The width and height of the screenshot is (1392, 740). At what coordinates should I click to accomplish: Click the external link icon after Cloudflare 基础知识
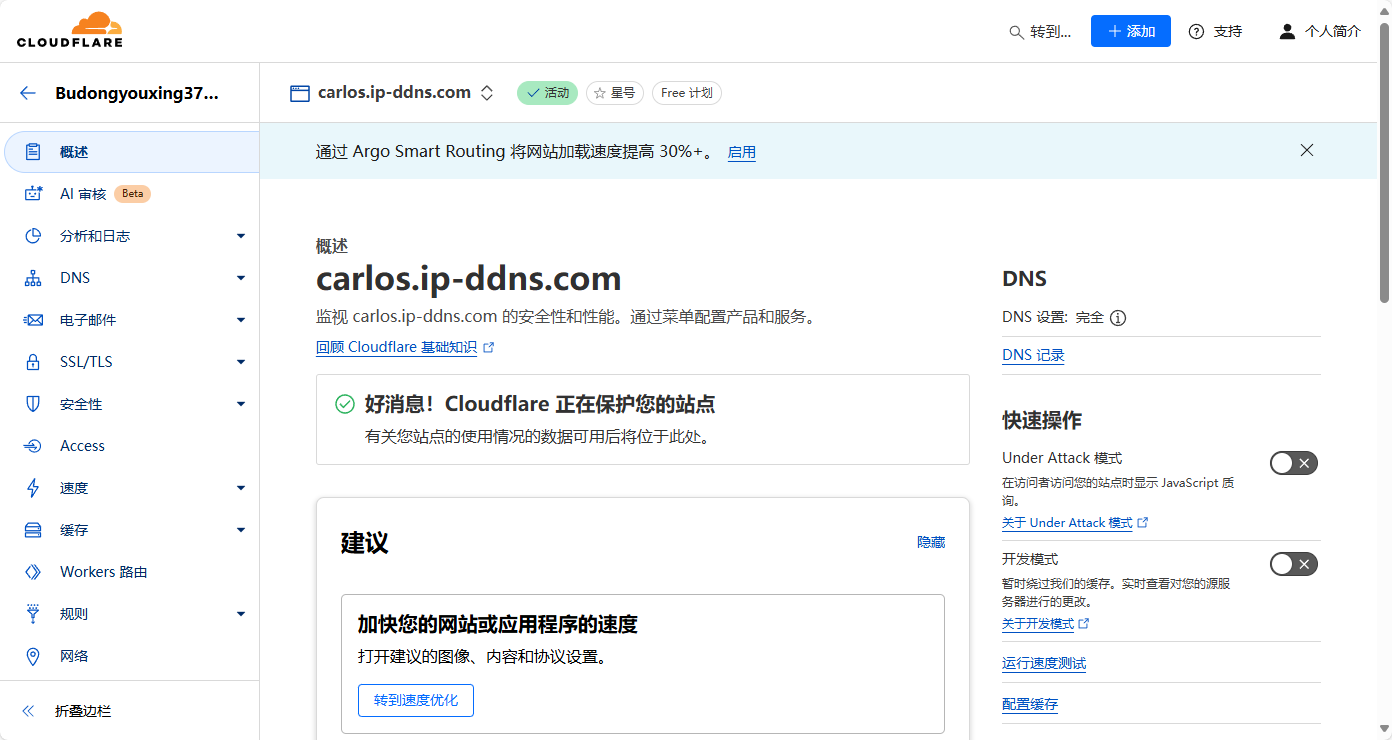coord(489,348)
